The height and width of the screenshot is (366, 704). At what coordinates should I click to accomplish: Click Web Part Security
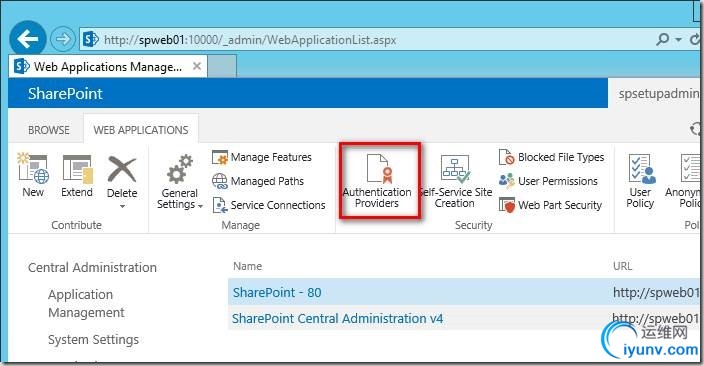point(550,205)
